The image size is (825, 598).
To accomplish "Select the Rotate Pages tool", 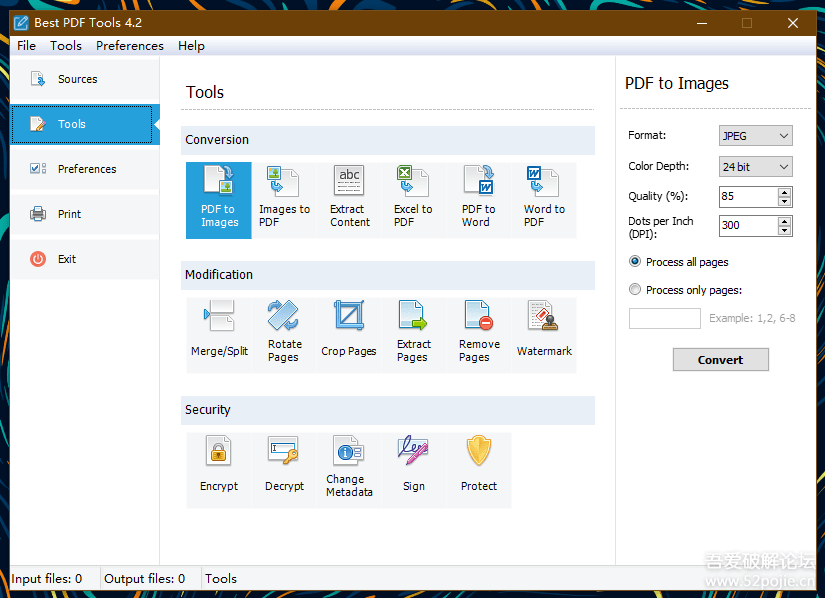I will 284,335.
